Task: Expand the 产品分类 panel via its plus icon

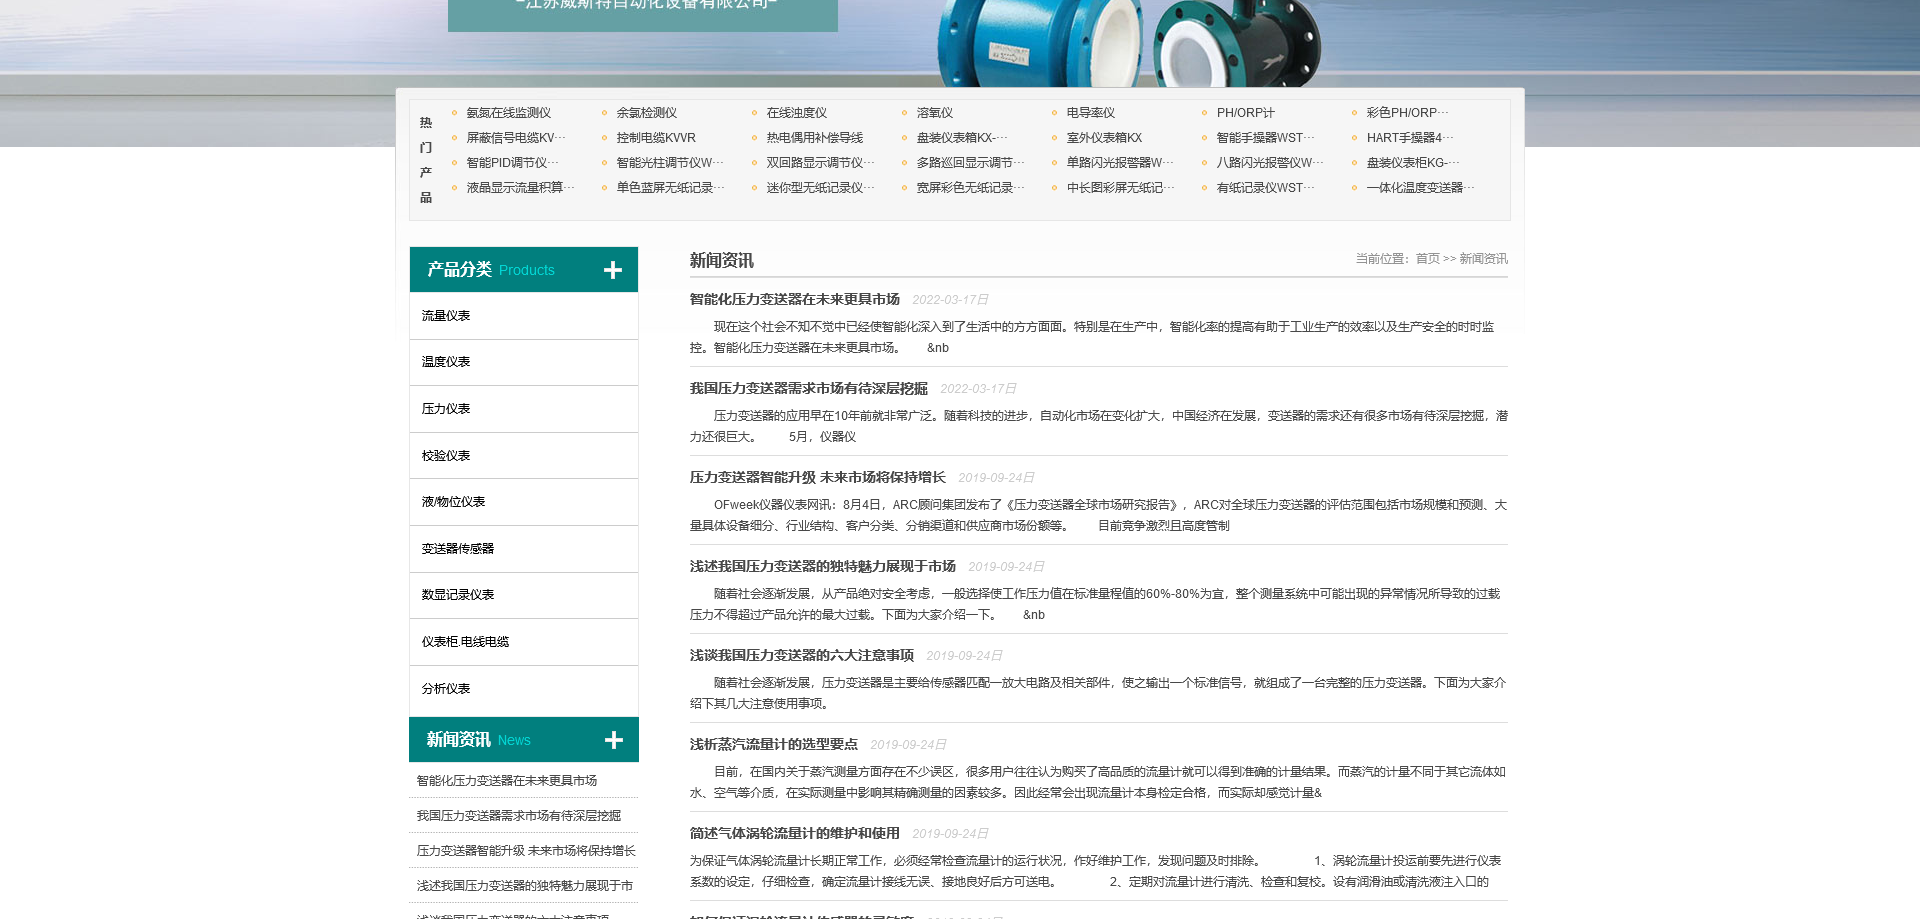Action: point(611,269)
